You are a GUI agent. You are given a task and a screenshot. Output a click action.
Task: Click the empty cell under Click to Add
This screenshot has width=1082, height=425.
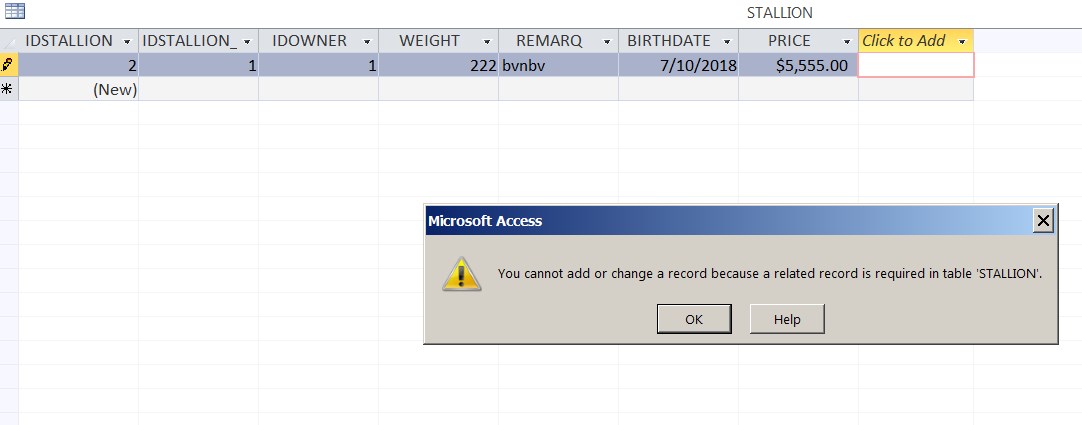[x=916, y=66]
